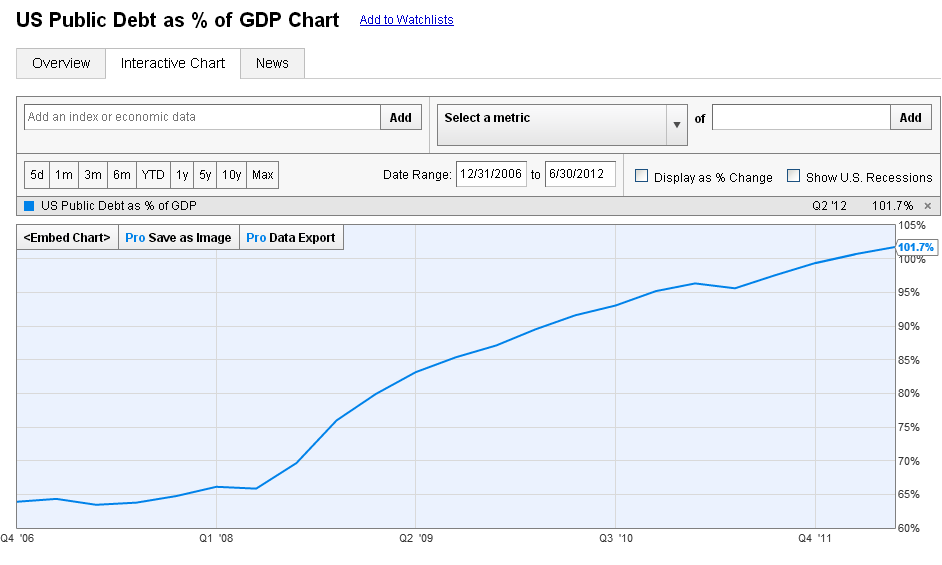Click Pro Save as Image
The height and width of the screenshot is (565, 942).
pos(178,238)
